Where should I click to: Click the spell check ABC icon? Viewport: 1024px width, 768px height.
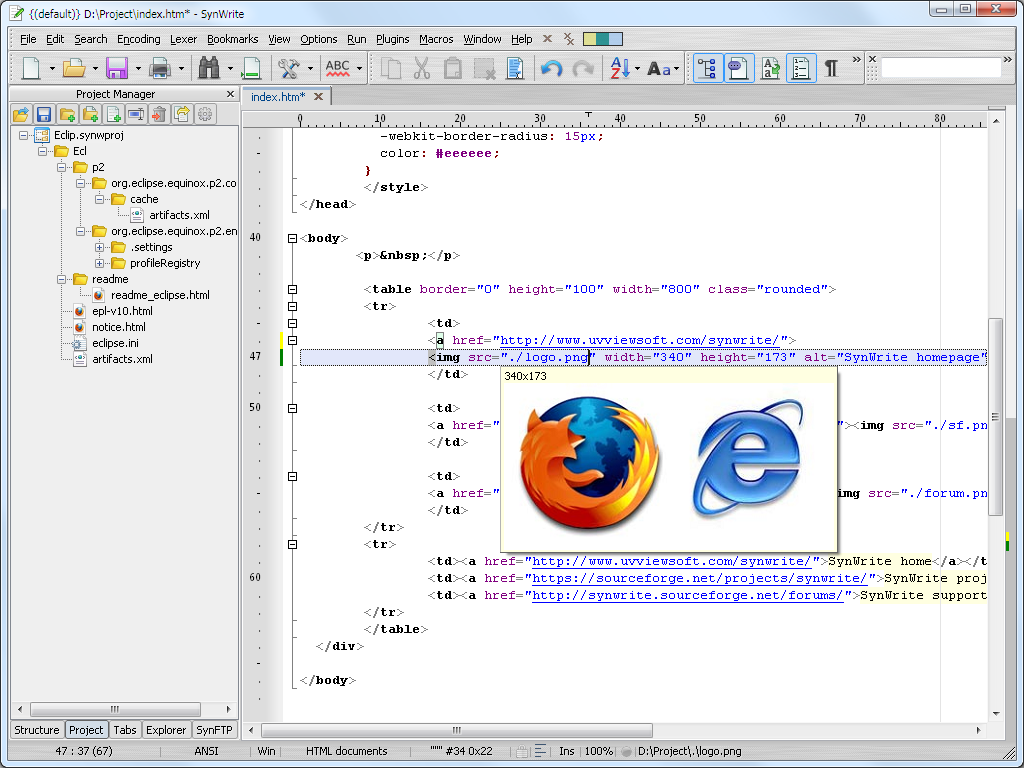(x=338, y=68)
